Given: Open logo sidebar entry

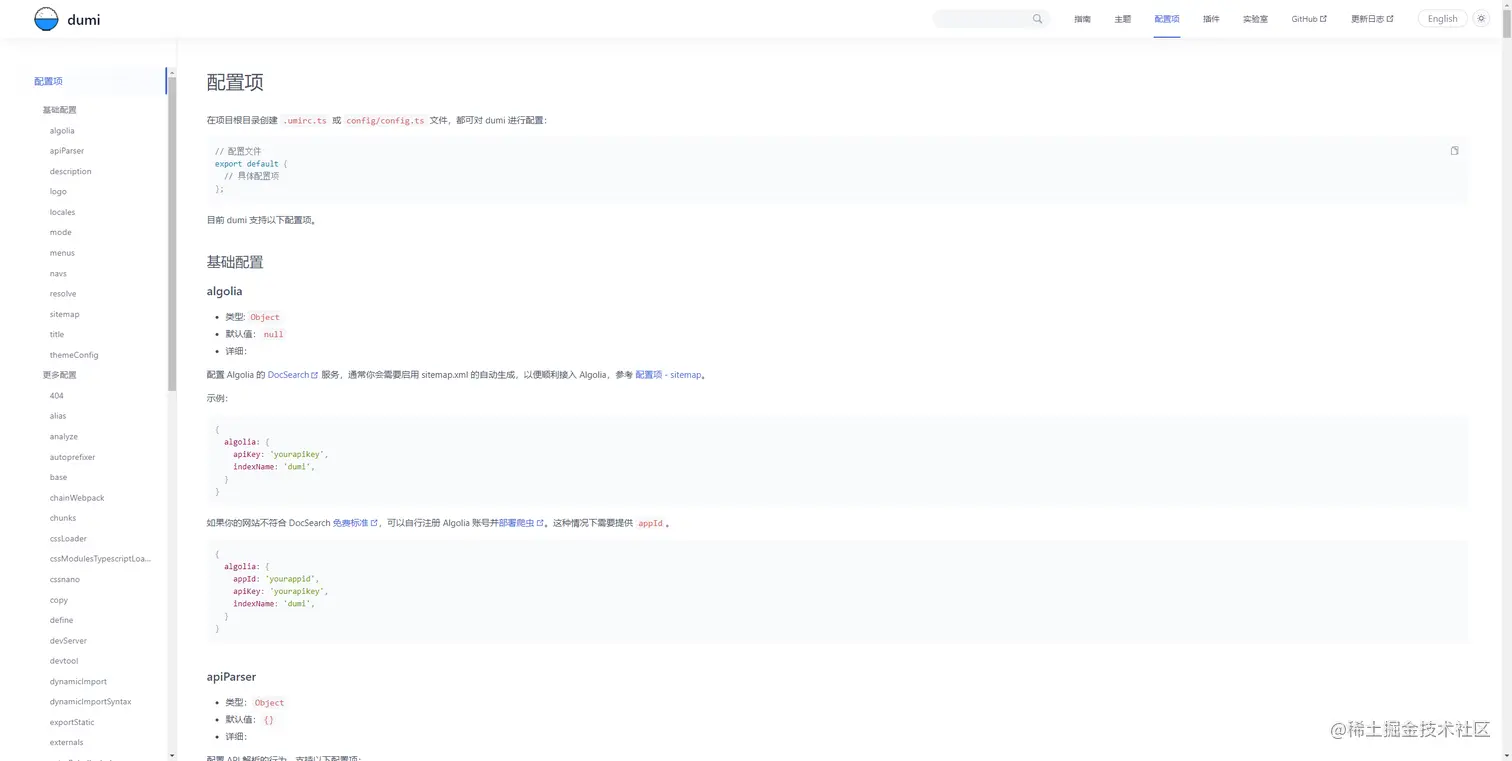Looking at the screenshot, I should tap(58, 192).
